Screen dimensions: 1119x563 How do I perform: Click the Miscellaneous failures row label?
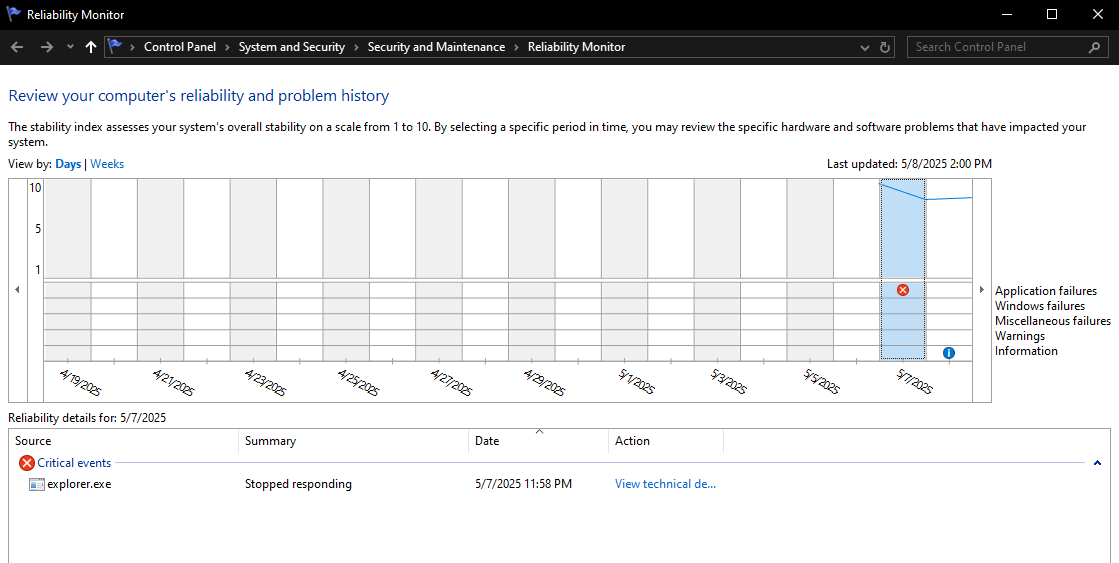(1053, 321)
